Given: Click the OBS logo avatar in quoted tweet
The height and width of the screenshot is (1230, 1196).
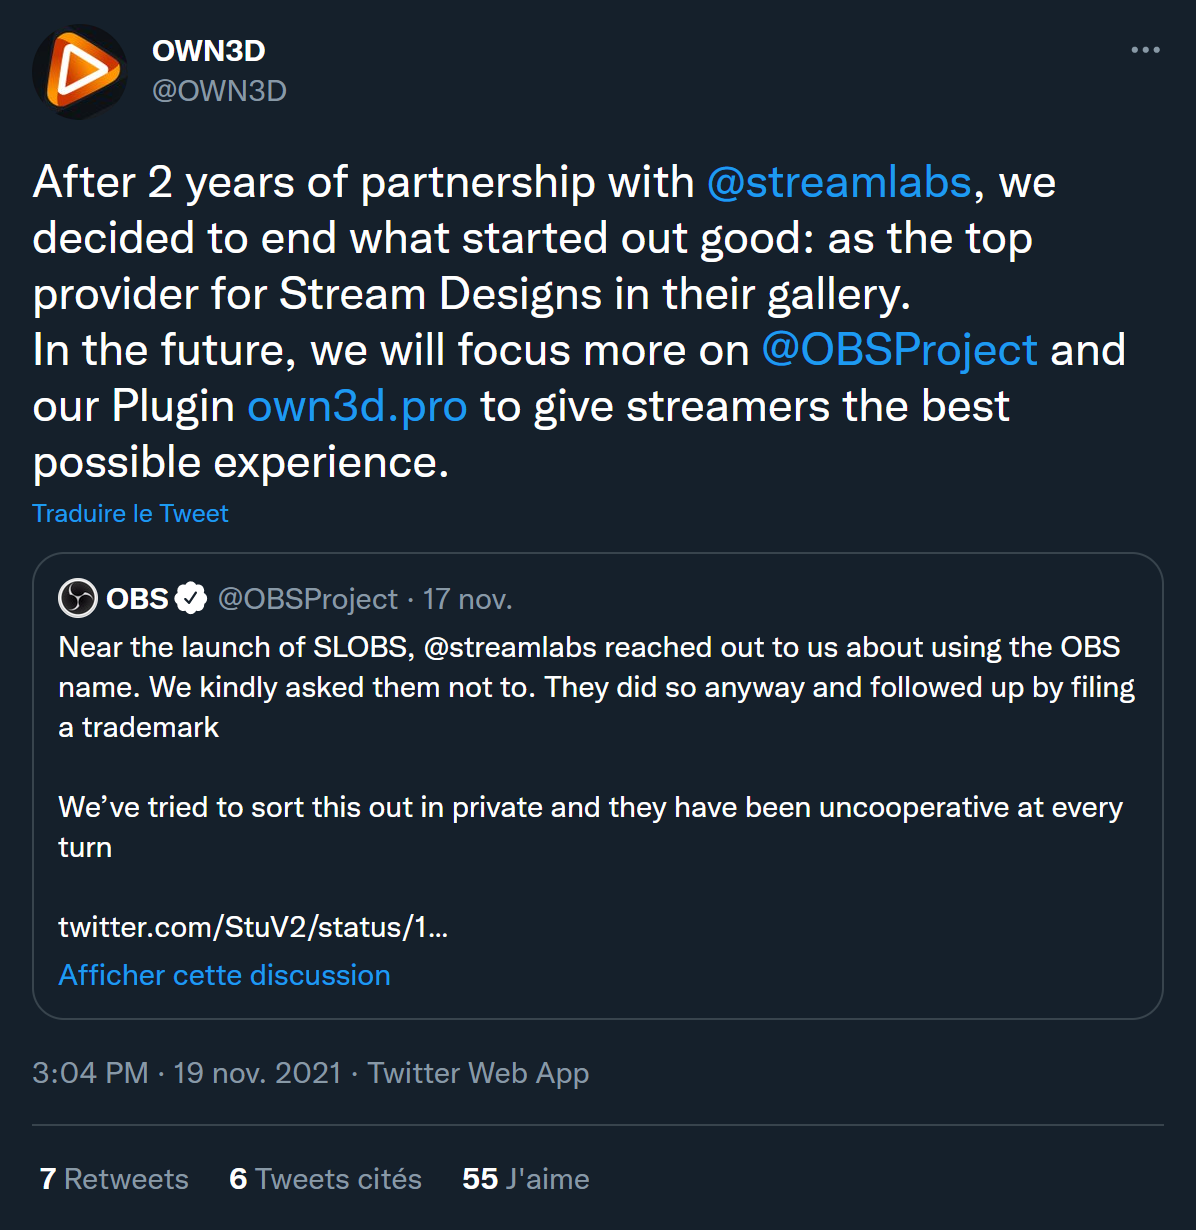Looking at the screenshot, I should coord(78,599).
